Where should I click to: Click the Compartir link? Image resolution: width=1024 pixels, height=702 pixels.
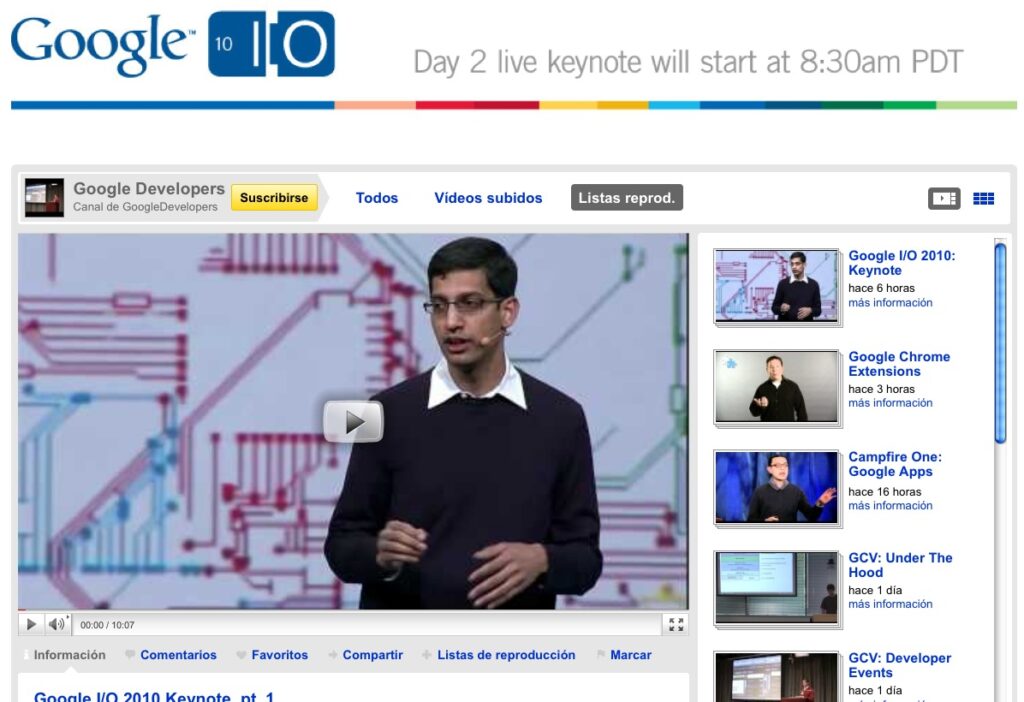point(372,655)
